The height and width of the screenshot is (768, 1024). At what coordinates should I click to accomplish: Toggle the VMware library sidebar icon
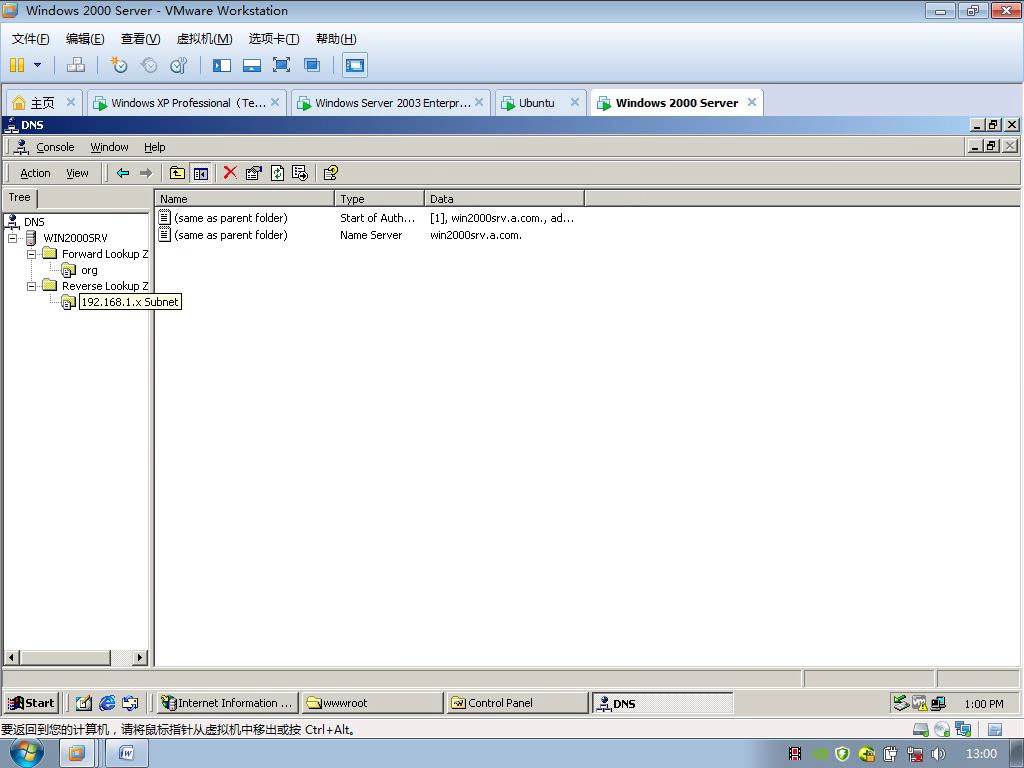pos(222,65)
